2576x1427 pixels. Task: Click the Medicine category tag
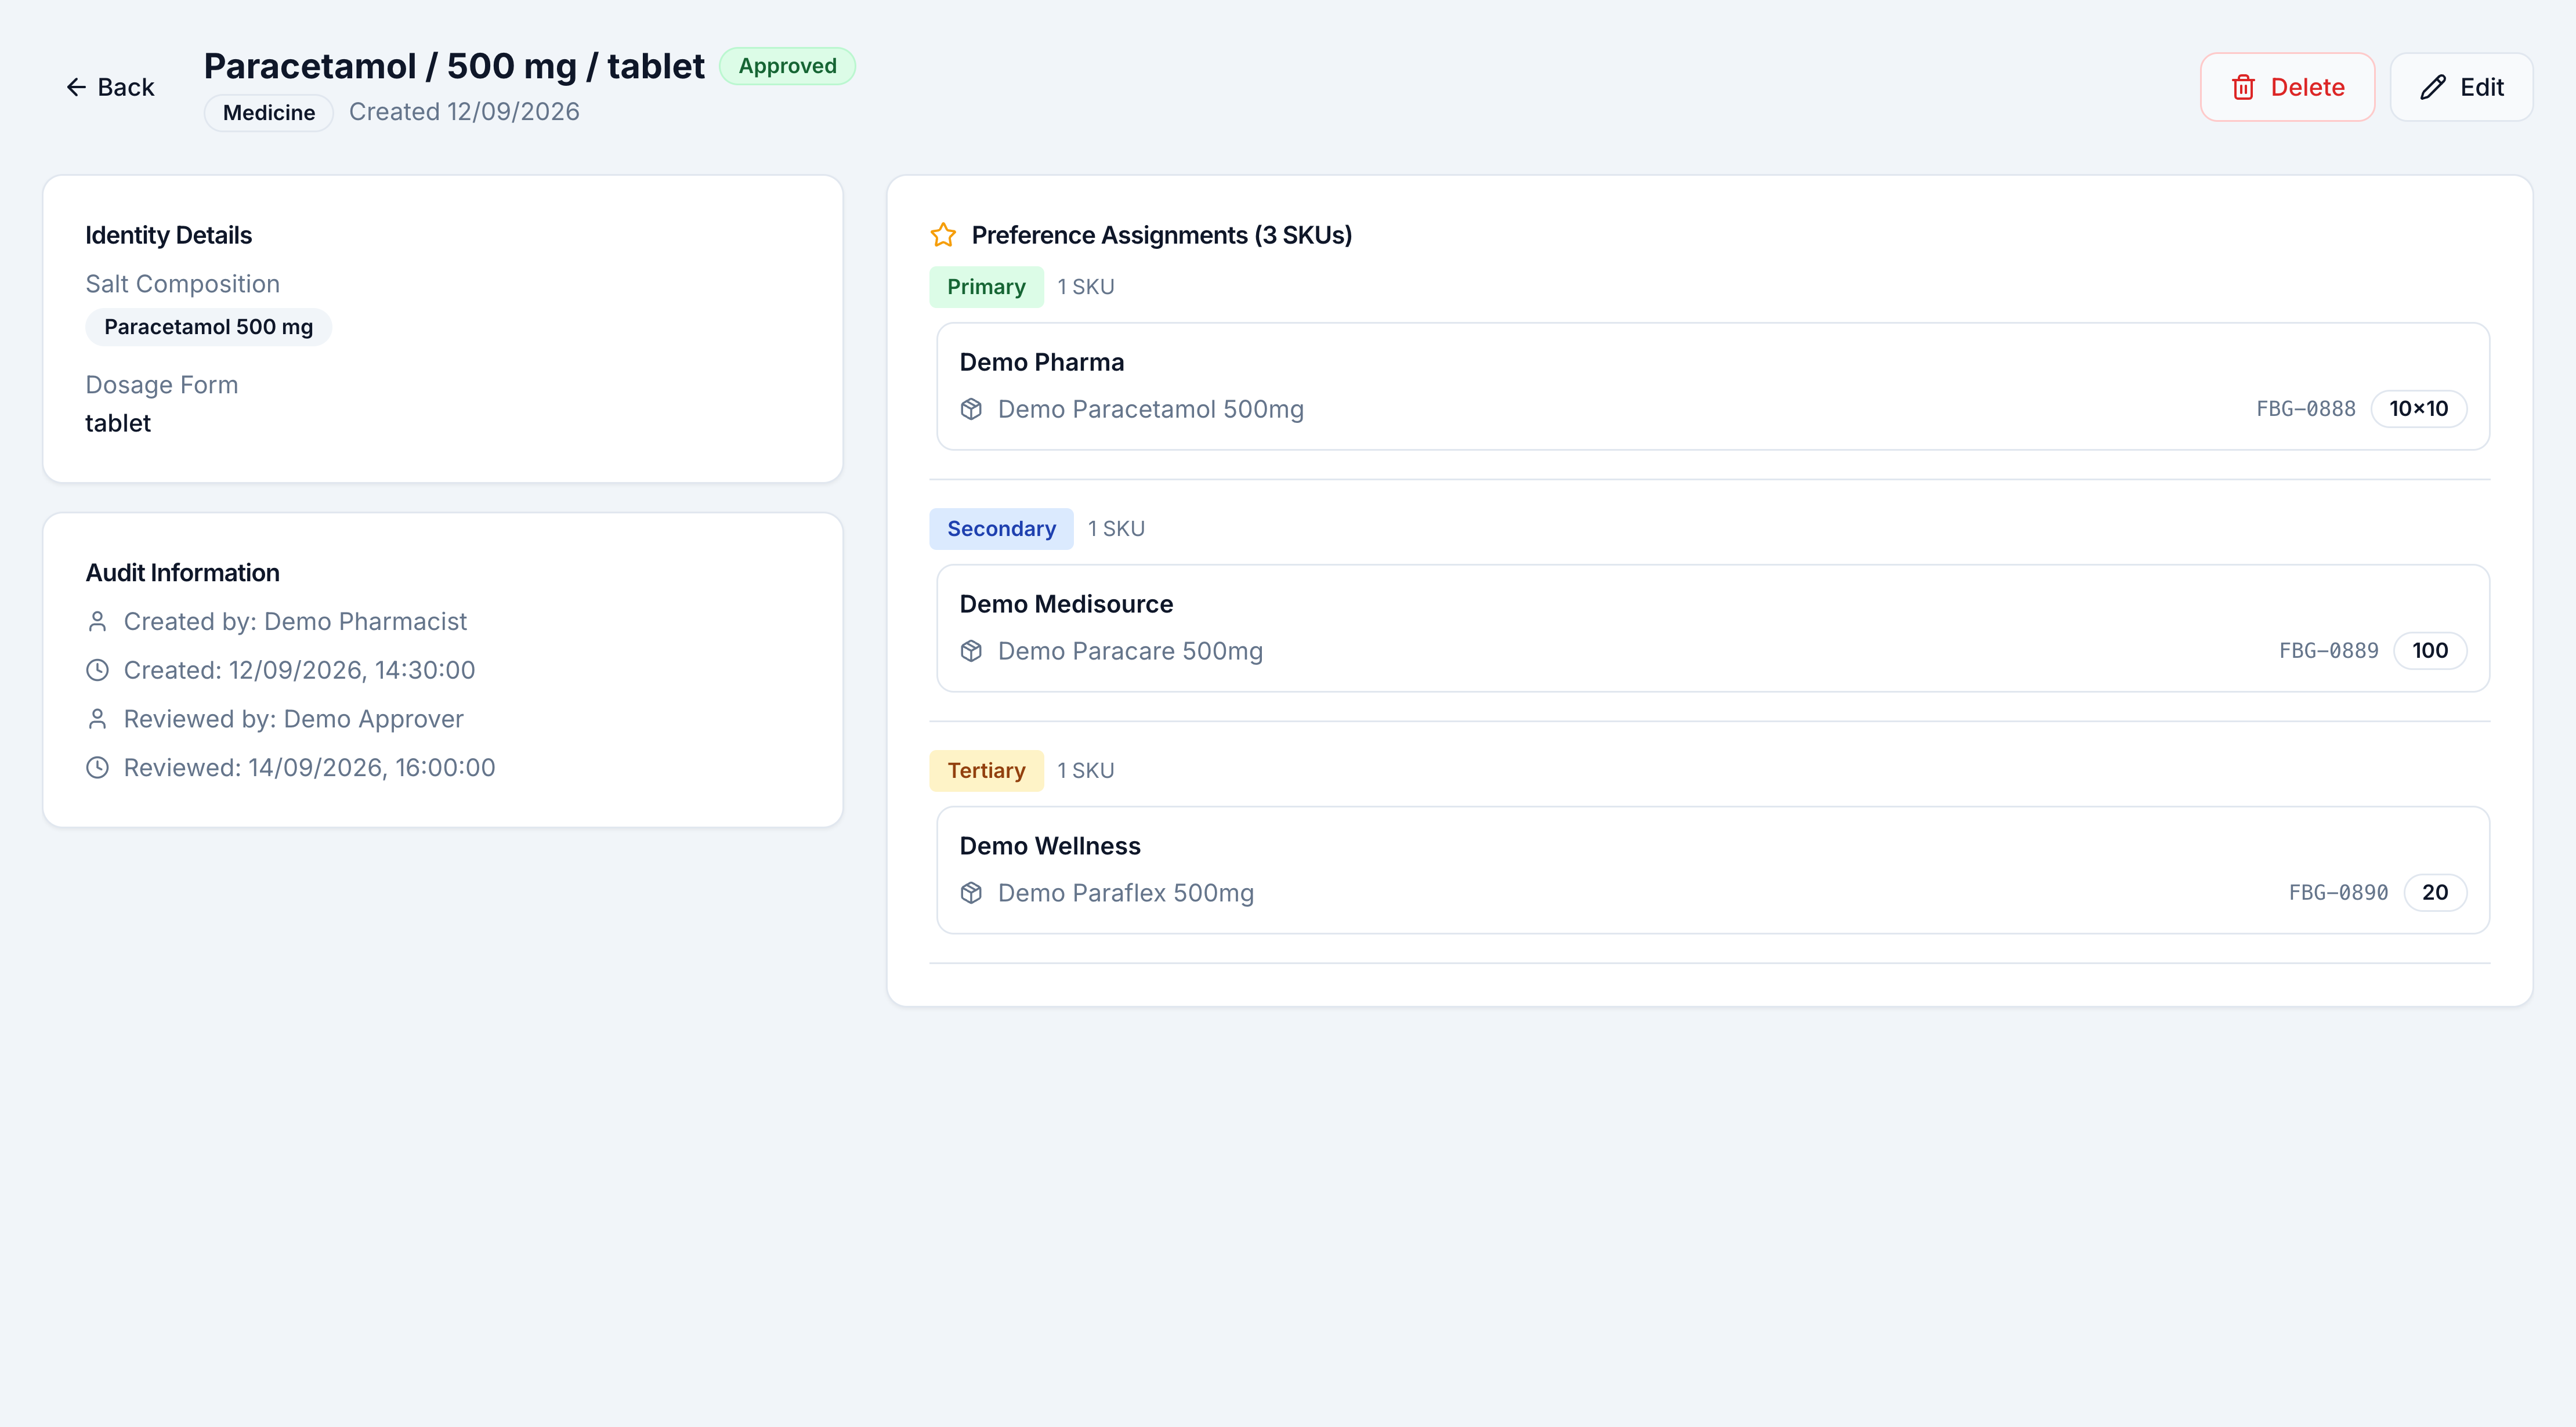pos(269,113)
